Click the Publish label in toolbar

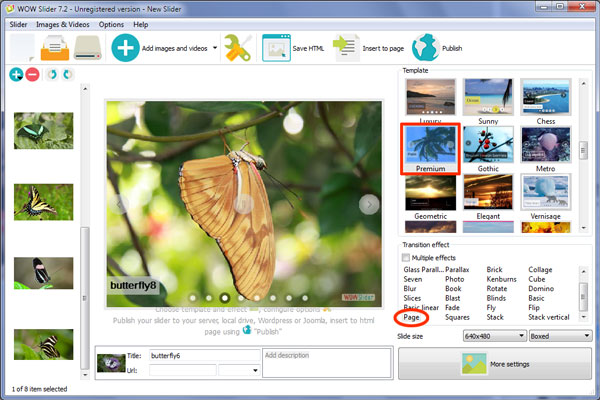click(x=452, y=48)
